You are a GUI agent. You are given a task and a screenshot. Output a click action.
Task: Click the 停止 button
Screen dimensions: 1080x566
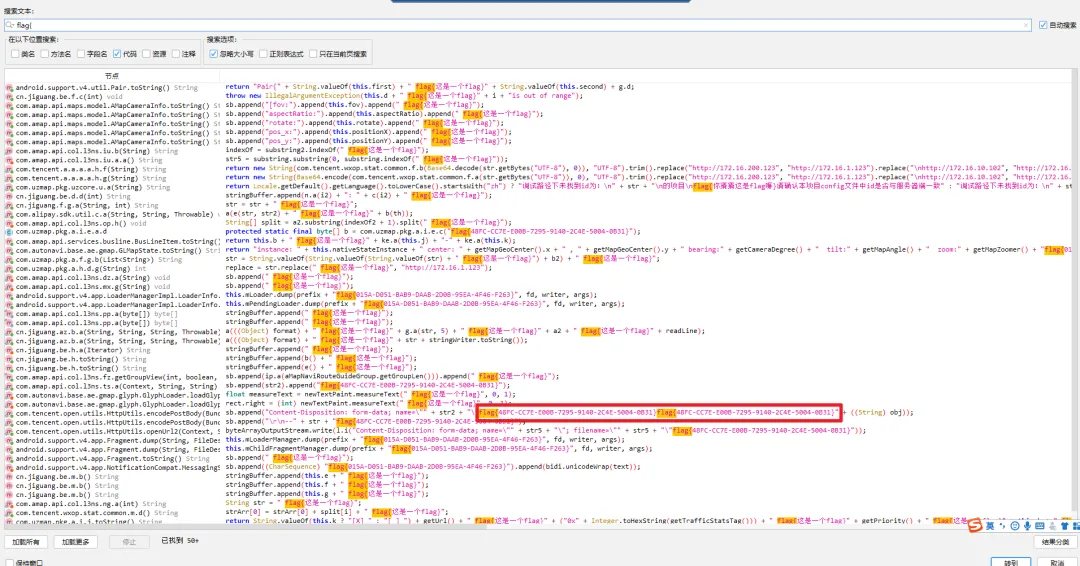129,542
